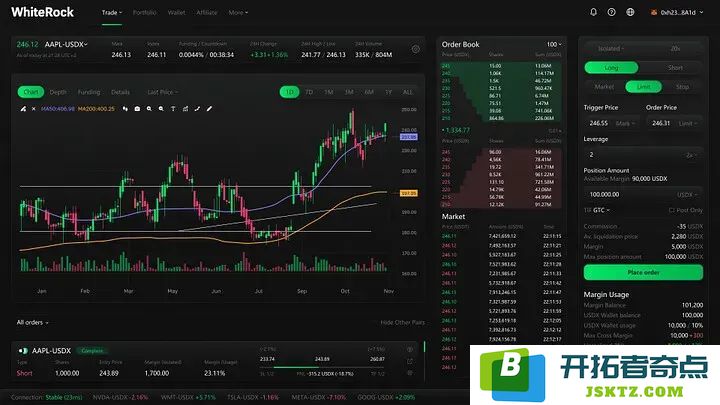The image size is (720, 405).
Task: Open the Last Price dropdown
Action: [163, 92]
